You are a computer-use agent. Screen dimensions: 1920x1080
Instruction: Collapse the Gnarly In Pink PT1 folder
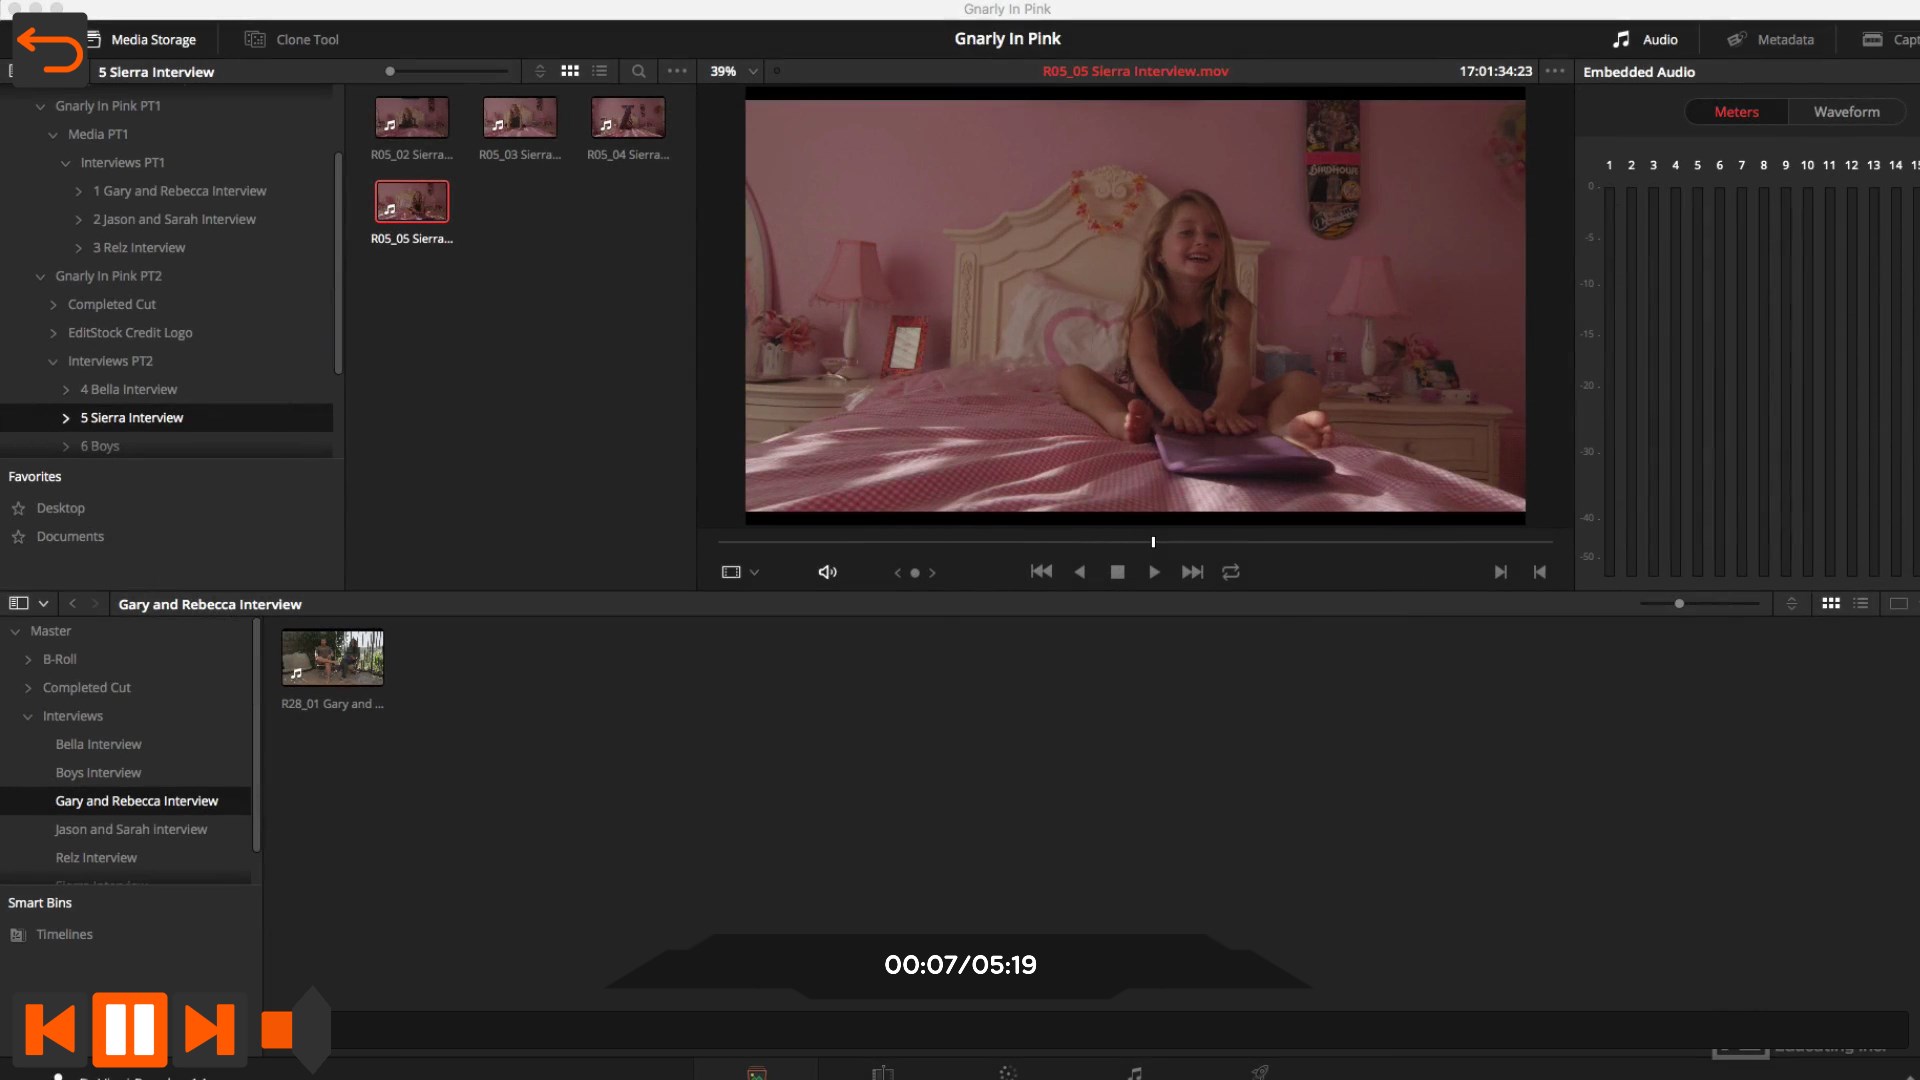click(x=40, y=106)
